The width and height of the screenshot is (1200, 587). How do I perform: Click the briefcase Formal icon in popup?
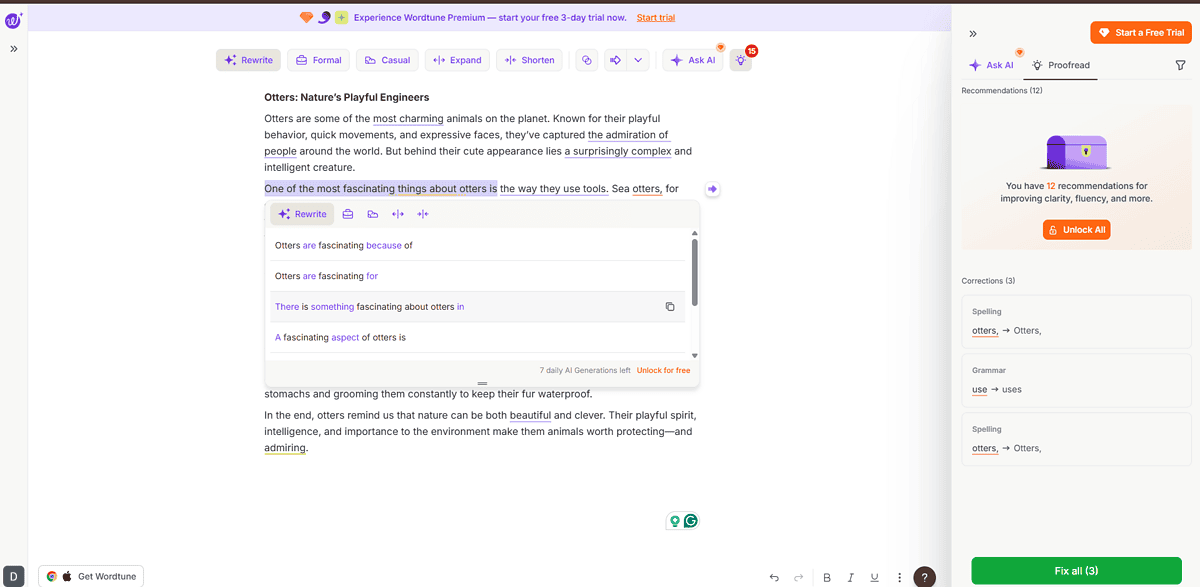pos(348,214)
